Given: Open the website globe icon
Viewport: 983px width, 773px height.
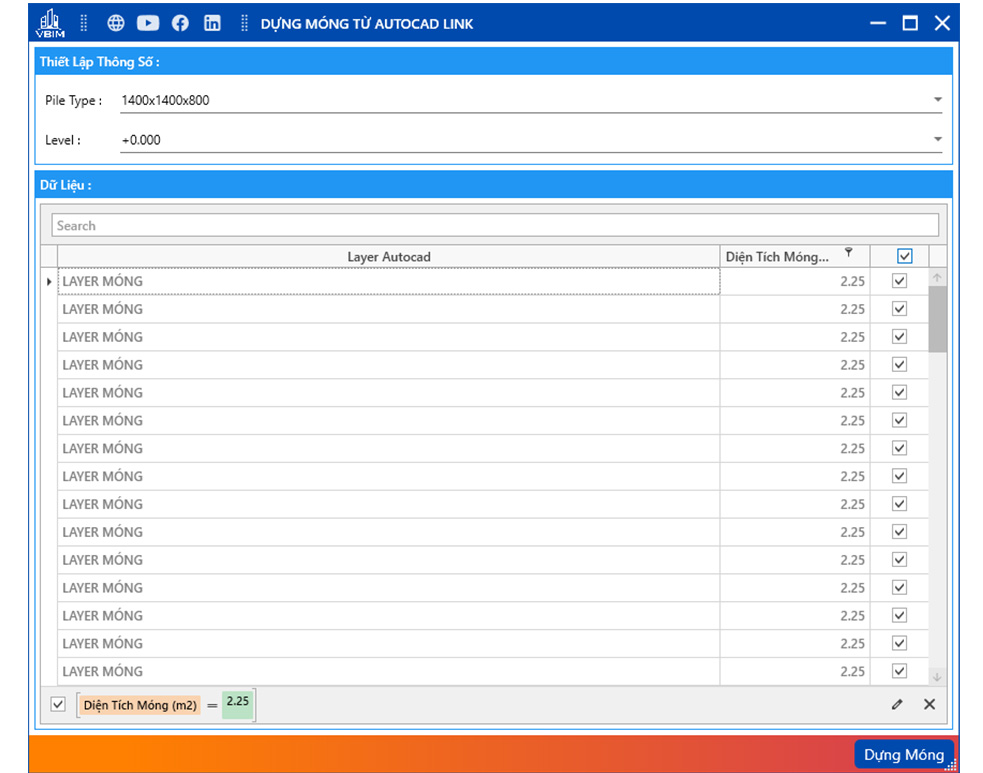Looking at the screenshot, I should 116,23.
